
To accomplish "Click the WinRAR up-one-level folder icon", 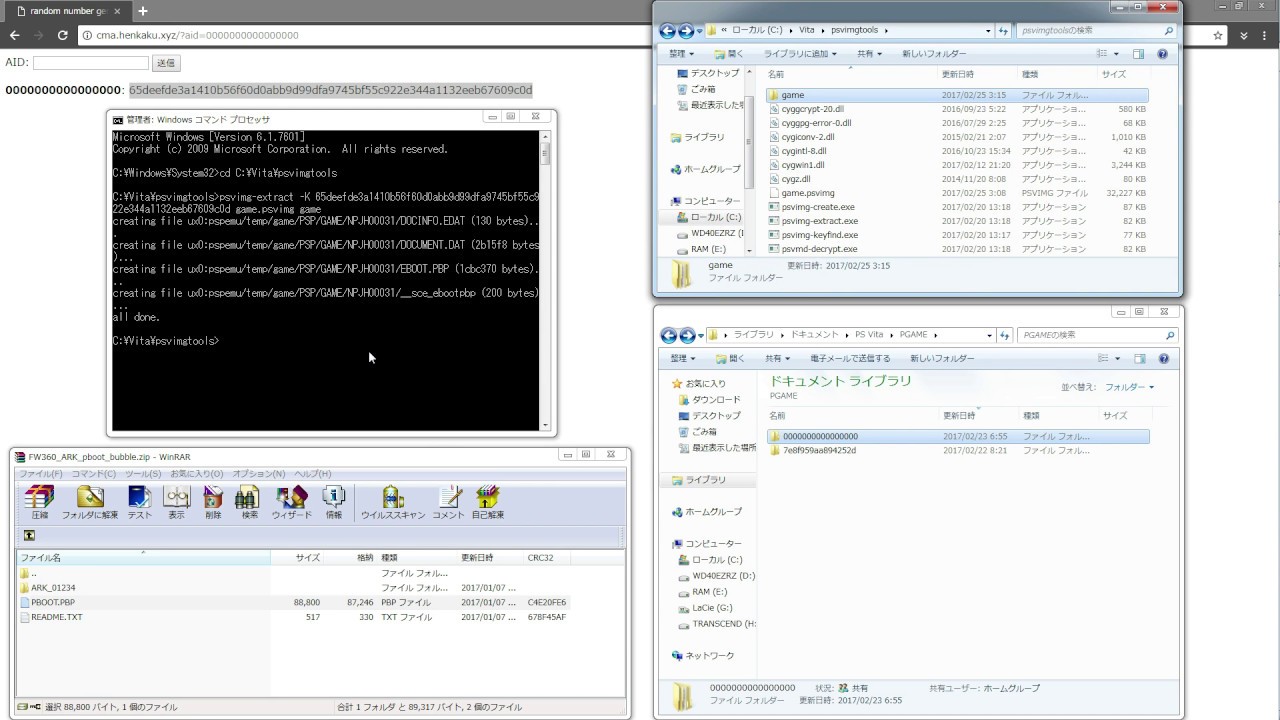I will tap(29, 536).
